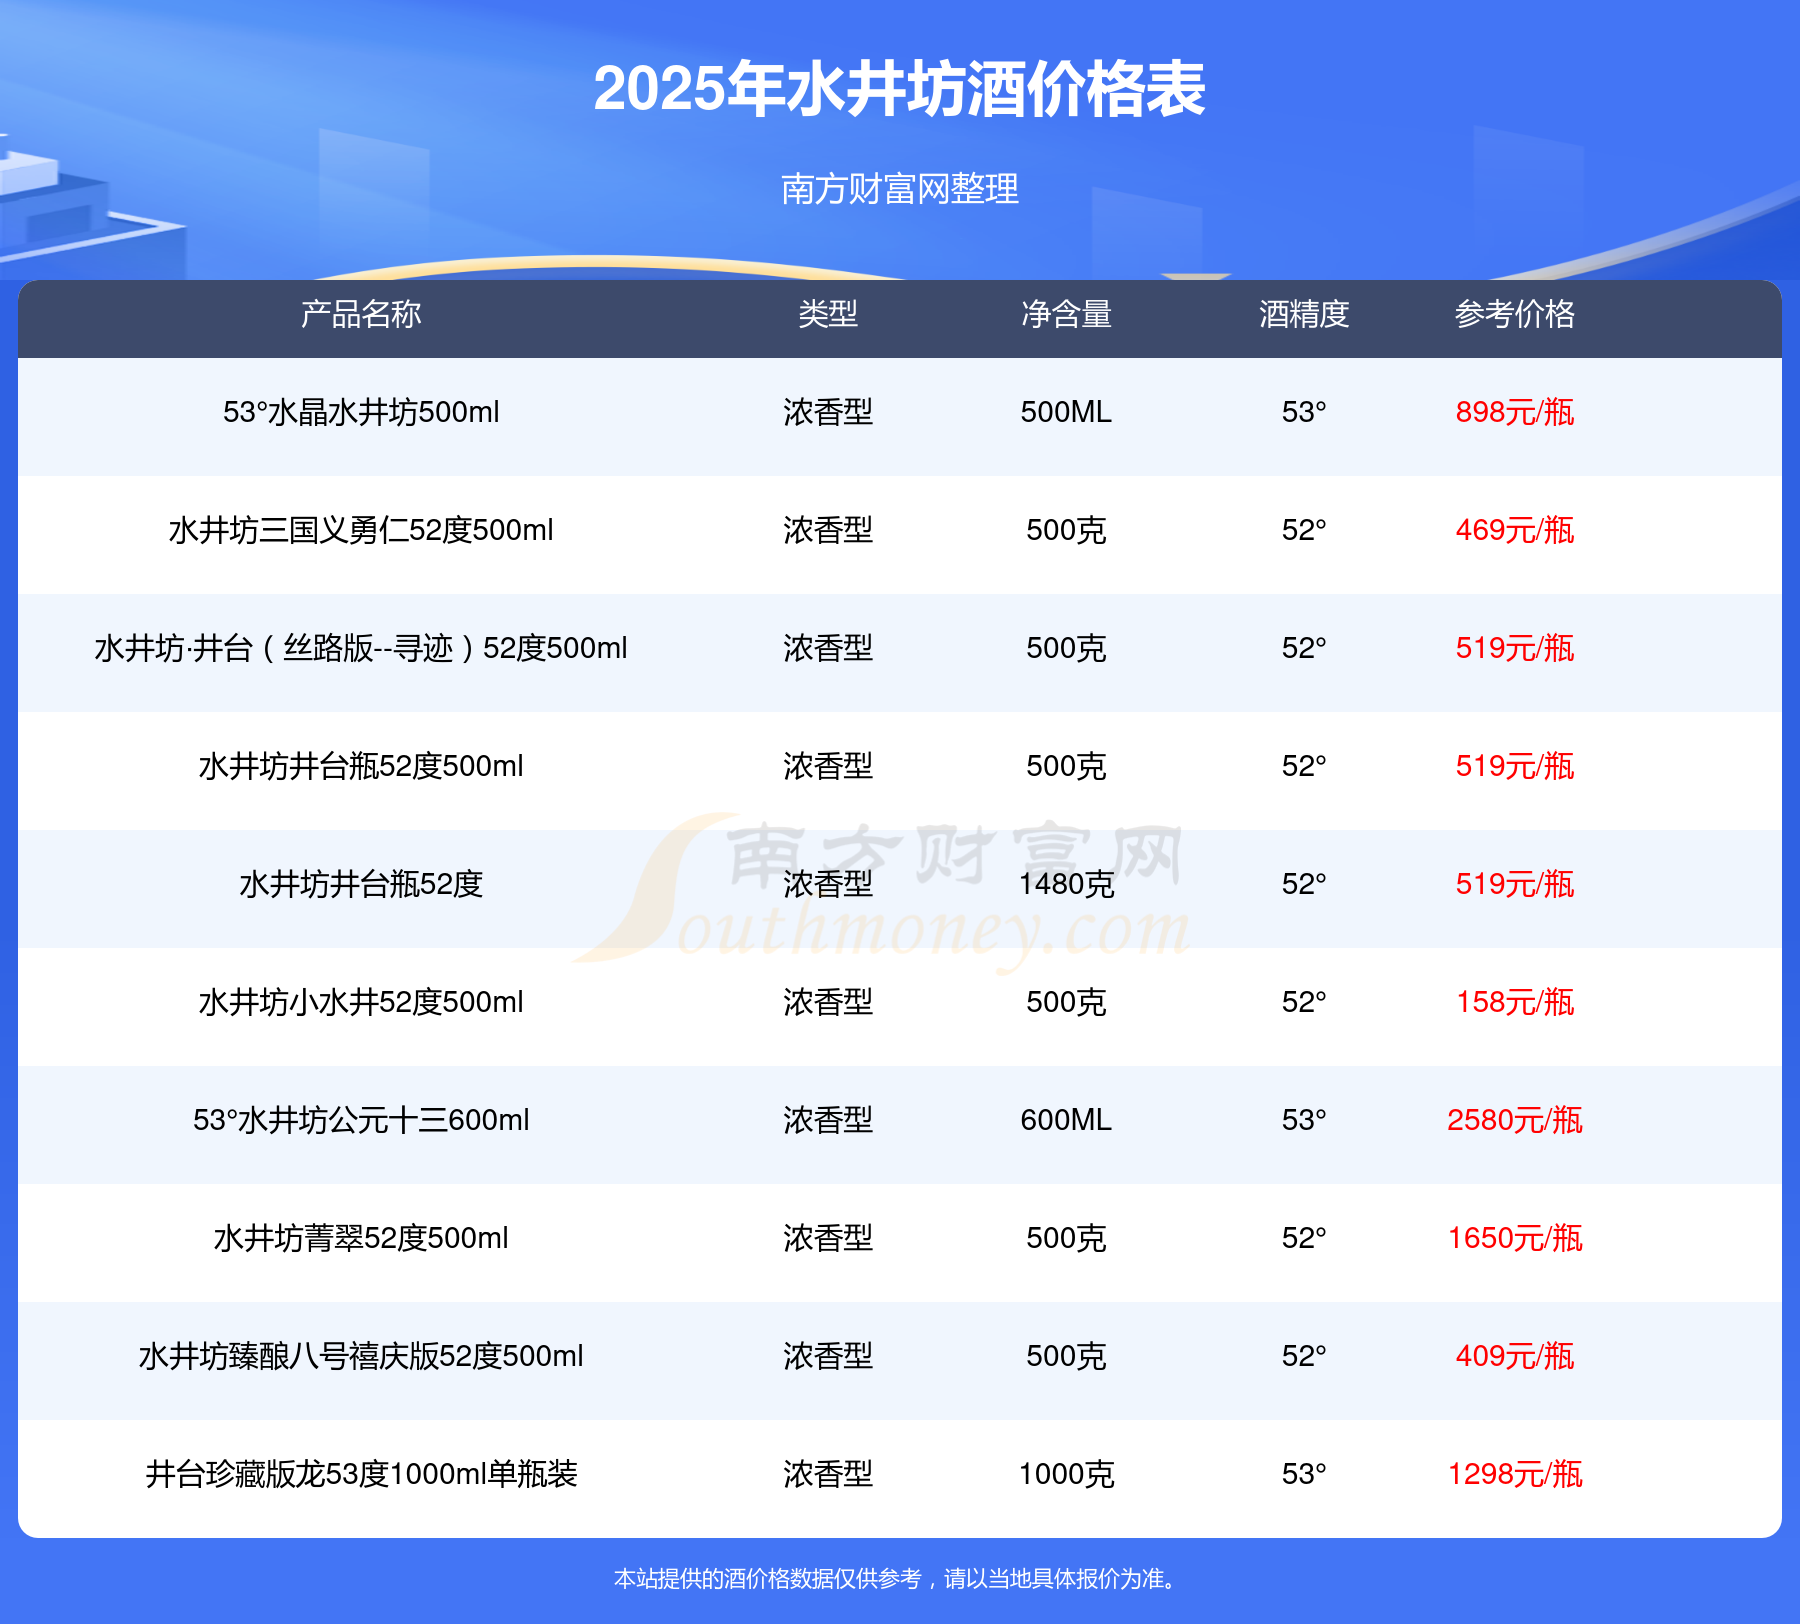Image resolution: width=1800 pixels, height=1624 pixels.
Task: Select the subtitle 南方财富网整理
Action: (900, 189)
